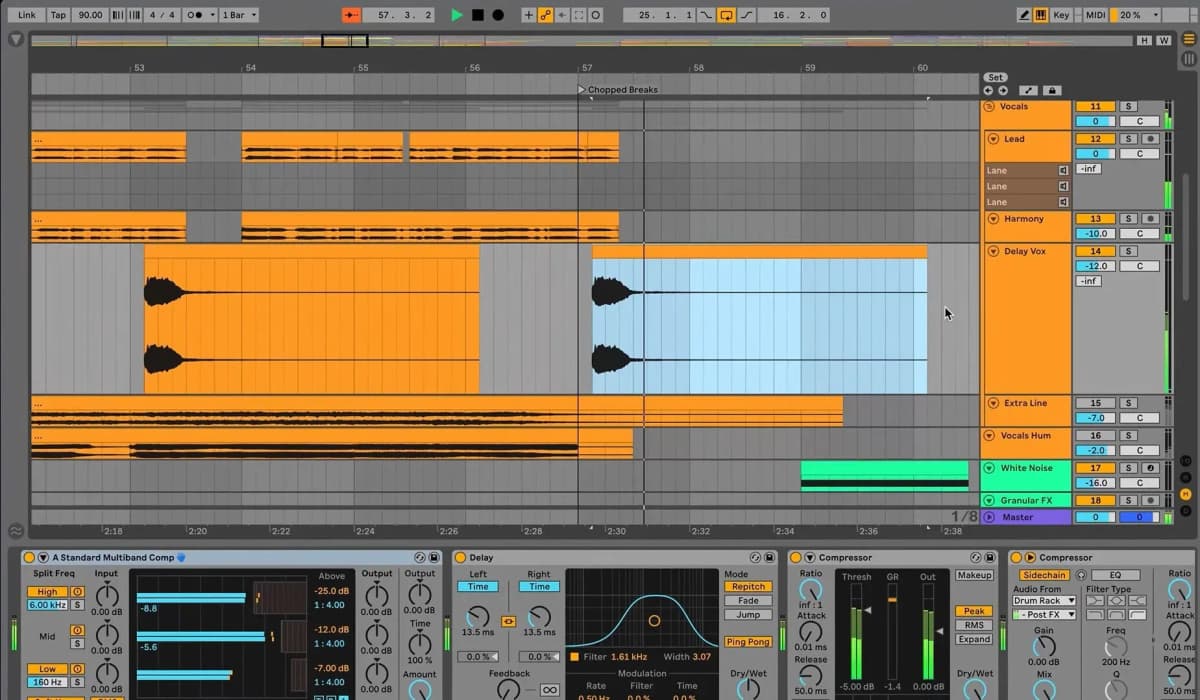This screenshot has height=700, width=1200.
Task: Select the light blue Delay Vox clip
Action: tap(760, 320)
